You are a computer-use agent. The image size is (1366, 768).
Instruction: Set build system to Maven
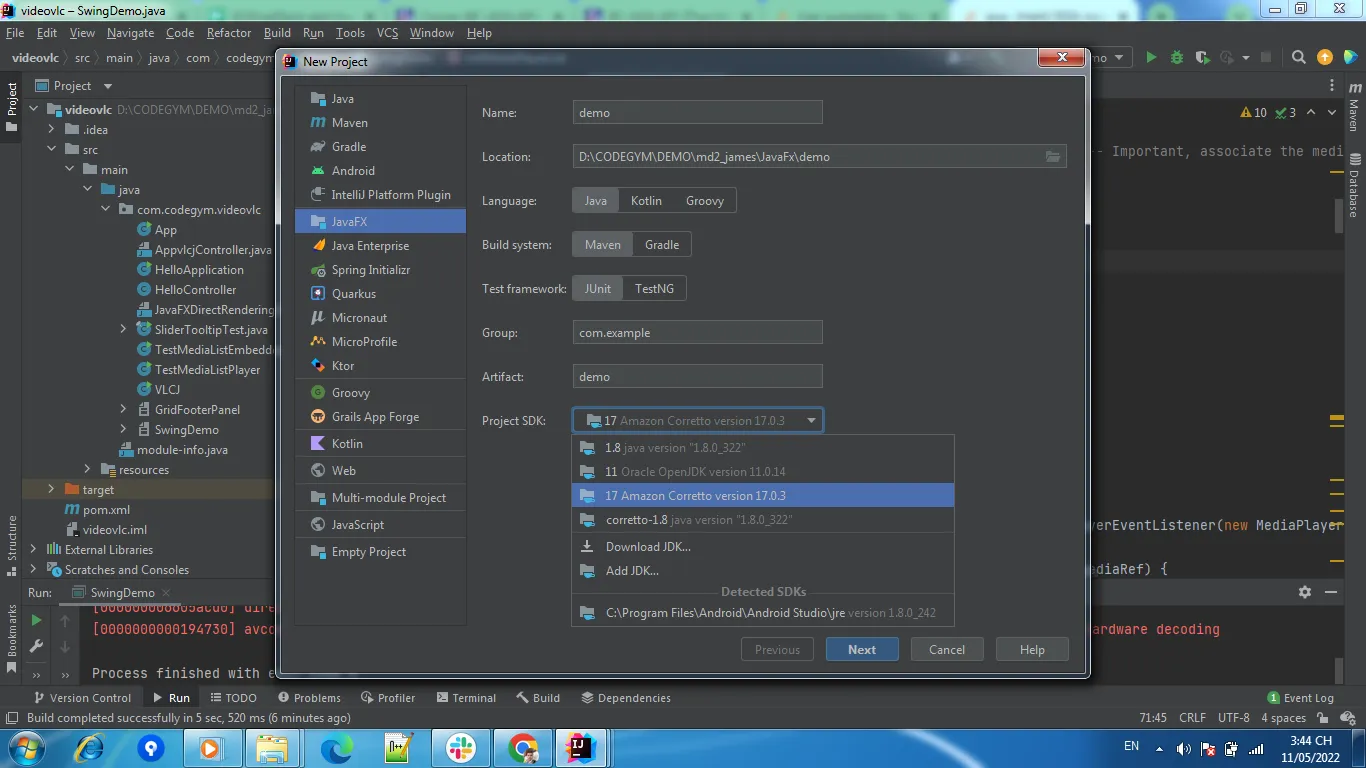pos(603,245)
